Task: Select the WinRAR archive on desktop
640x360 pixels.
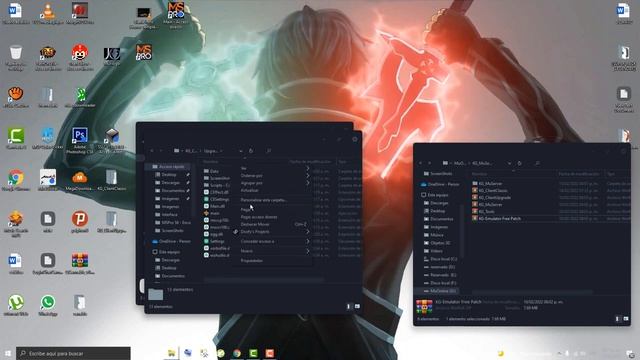Action: [80, 264]
